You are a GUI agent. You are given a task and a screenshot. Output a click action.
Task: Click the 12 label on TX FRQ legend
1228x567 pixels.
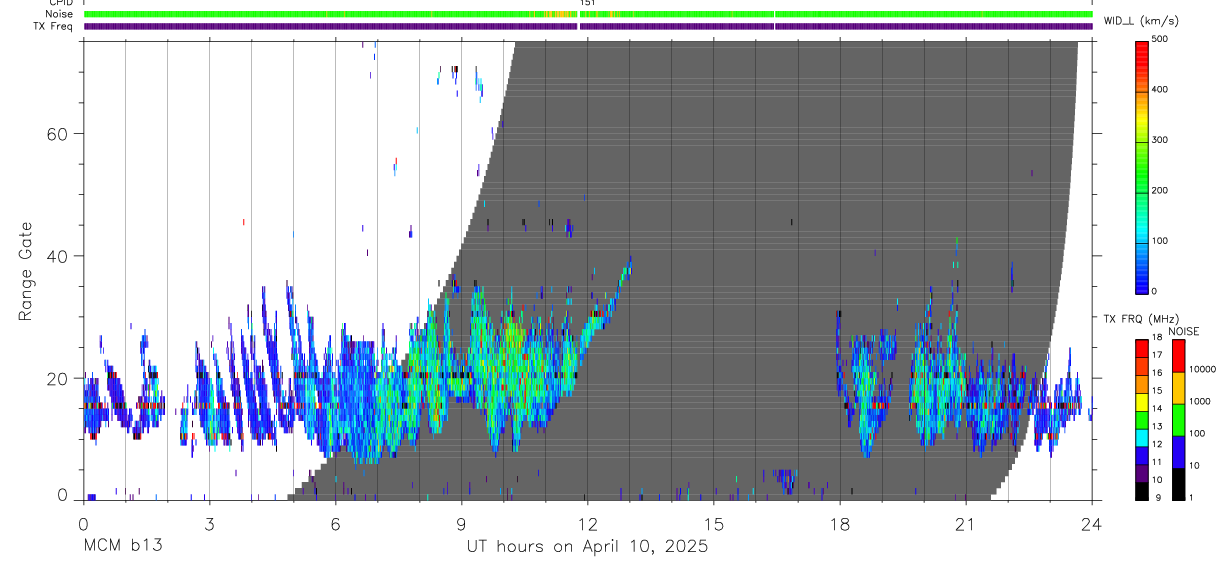pos(1156,444)
